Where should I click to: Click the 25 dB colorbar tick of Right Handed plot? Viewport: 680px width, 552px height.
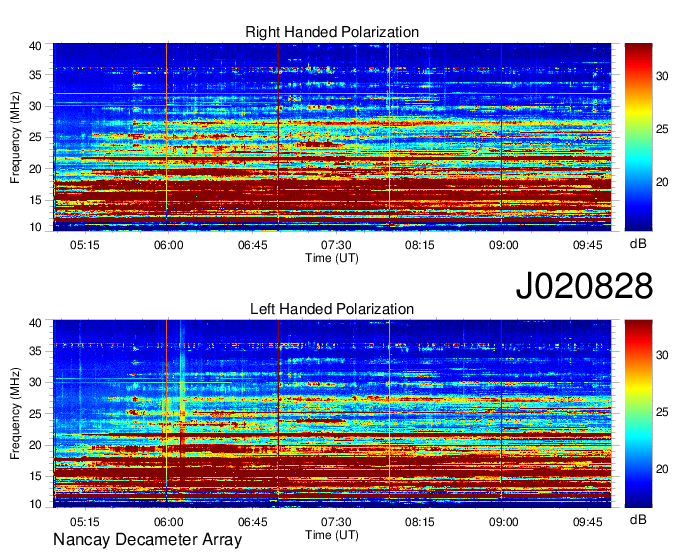pos(662,129)
